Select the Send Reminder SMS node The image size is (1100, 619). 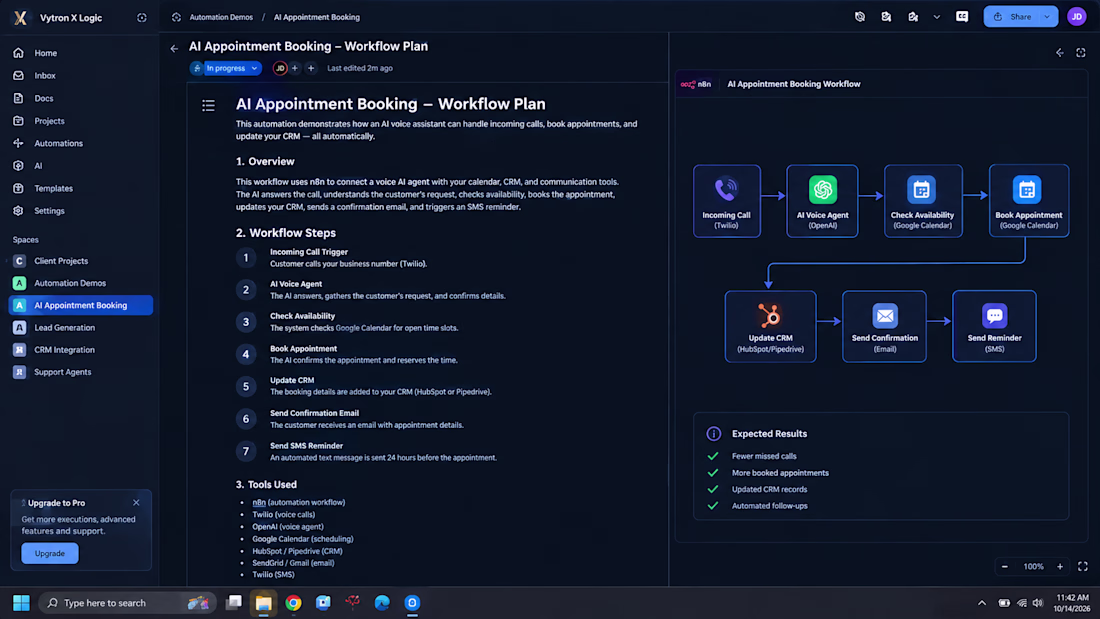(x=994, y=326)
